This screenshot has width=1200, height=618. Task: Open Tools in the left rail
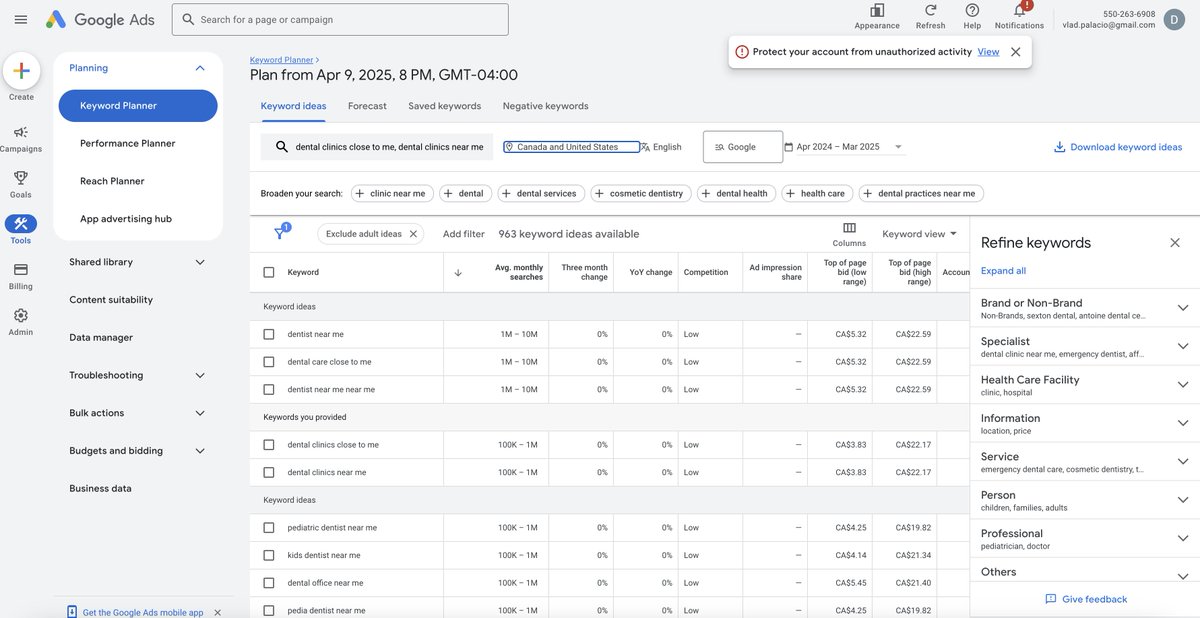pyautogui.click(x=21, y=230)
